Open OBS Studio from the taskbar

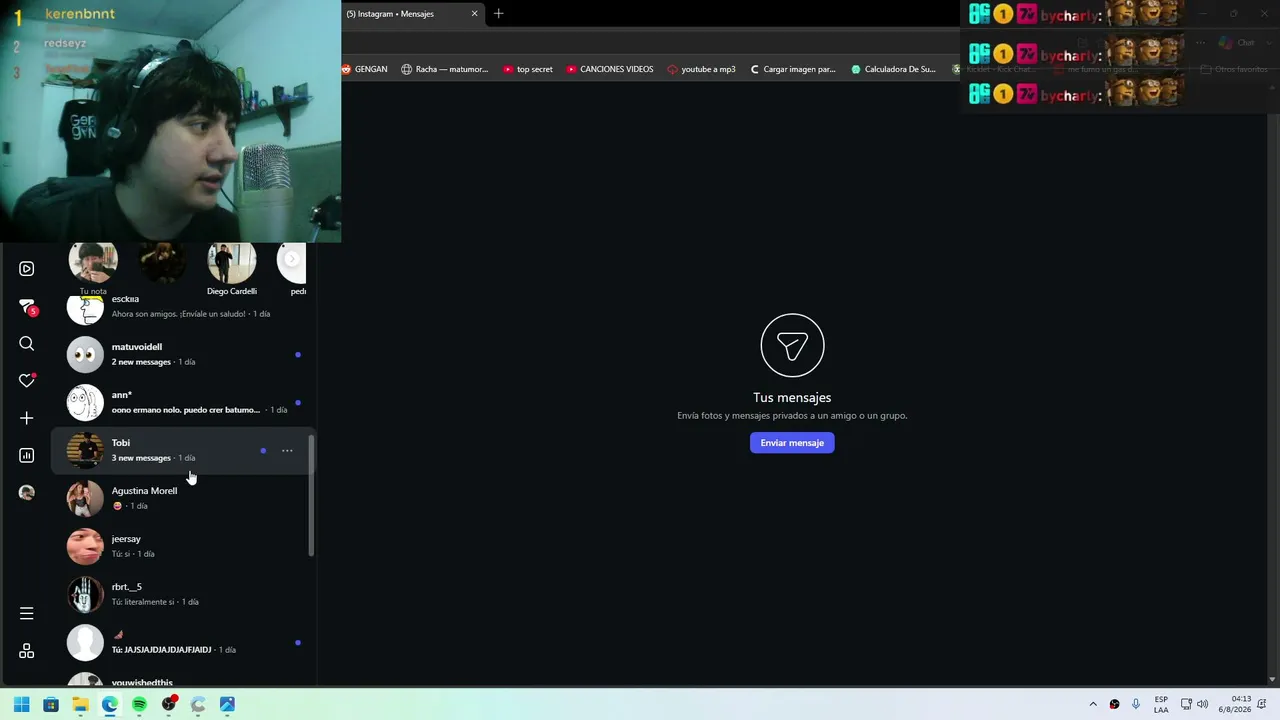[x=169, y=704]
